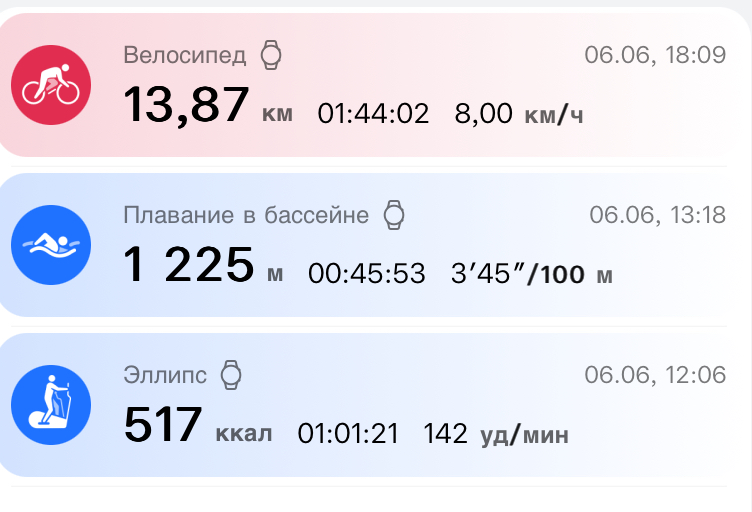Image resolution: width=752 pixels, height=512 pixels.
Task: Select the 517 ккал calories value
Action: click(197, 427)
